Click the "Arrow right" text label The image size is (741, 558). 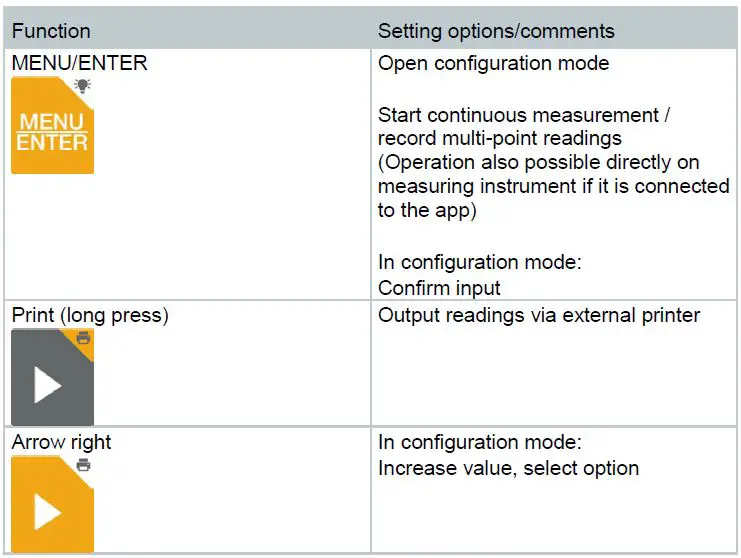(62, 442)
